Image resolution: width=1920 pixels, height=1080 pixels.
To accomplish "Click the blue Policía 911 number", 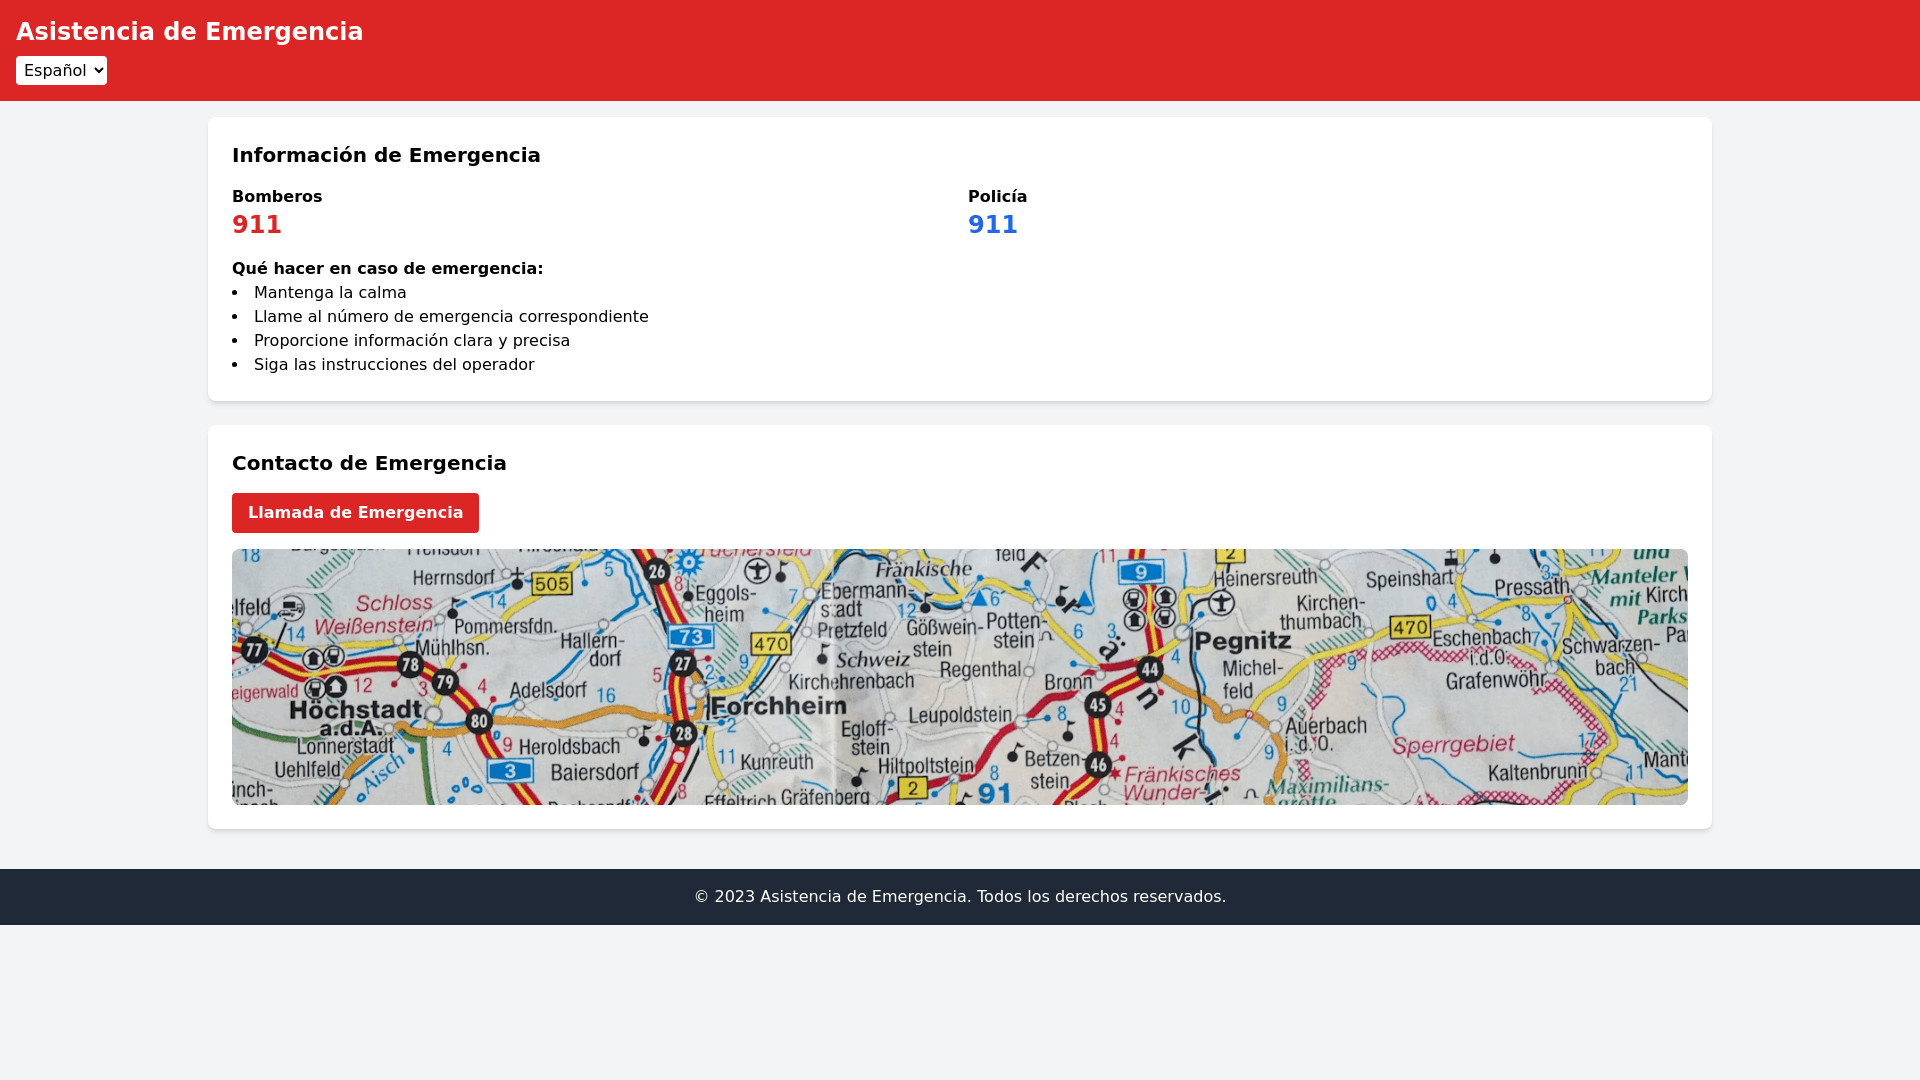I will pyautogui.click(x=992, y=225).
